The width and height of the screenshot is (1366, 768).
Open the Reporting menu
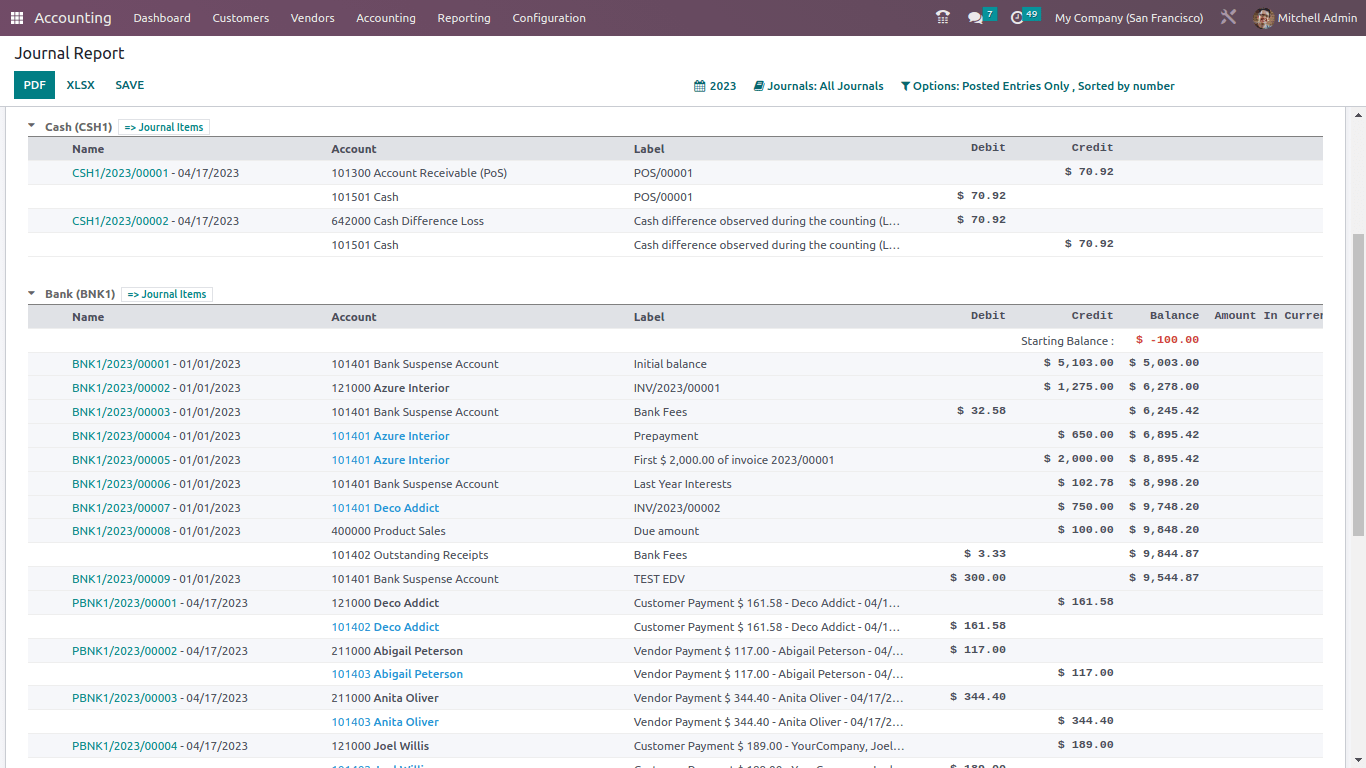coord(464,18)
